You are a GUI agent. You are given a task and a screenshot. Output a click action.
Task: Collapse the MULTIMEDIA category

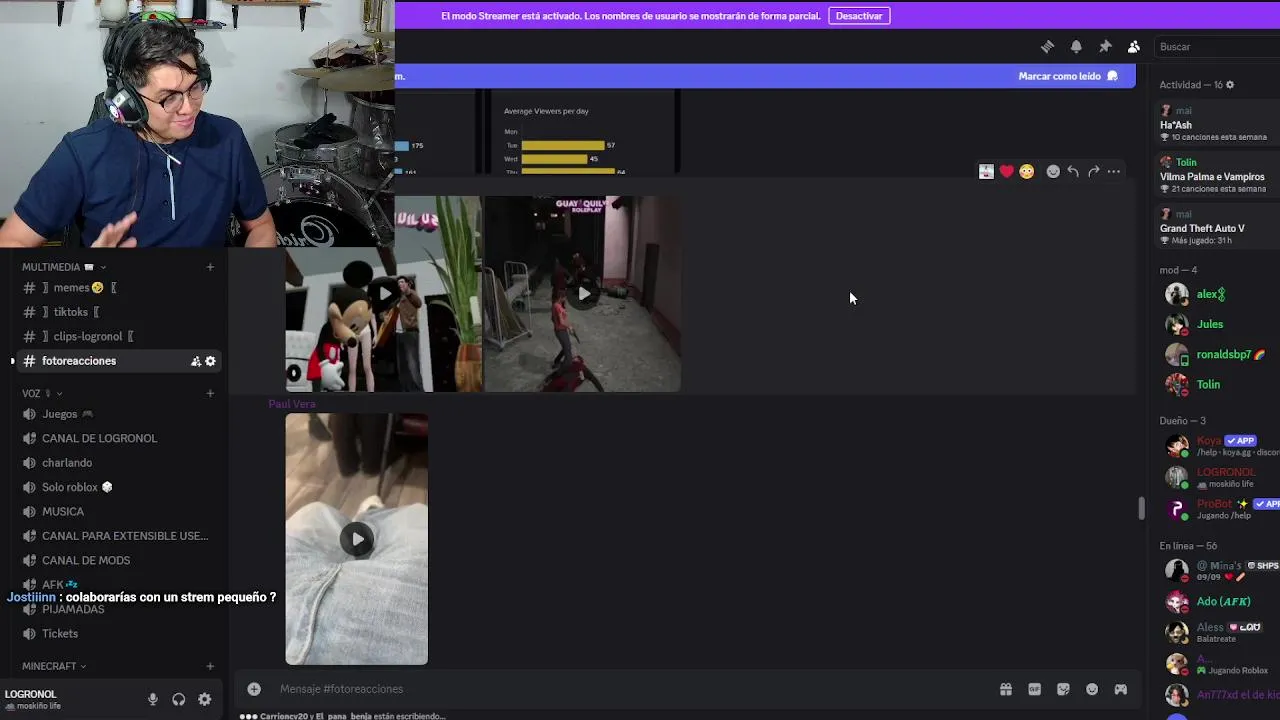64,267
